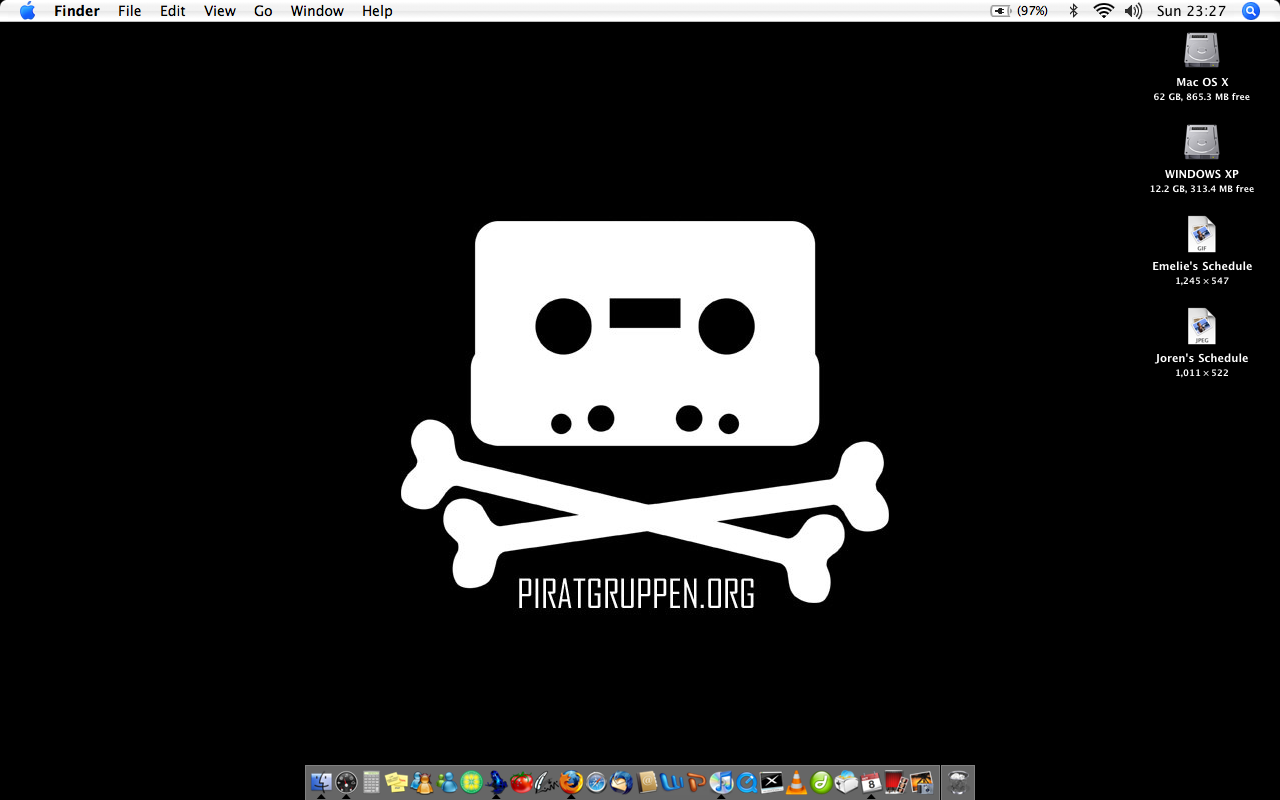The height and width of the screenshot is (800, 1280).
Task: Open the Wi-Fi AirPort status menu
Action: tap(1104, 11)
